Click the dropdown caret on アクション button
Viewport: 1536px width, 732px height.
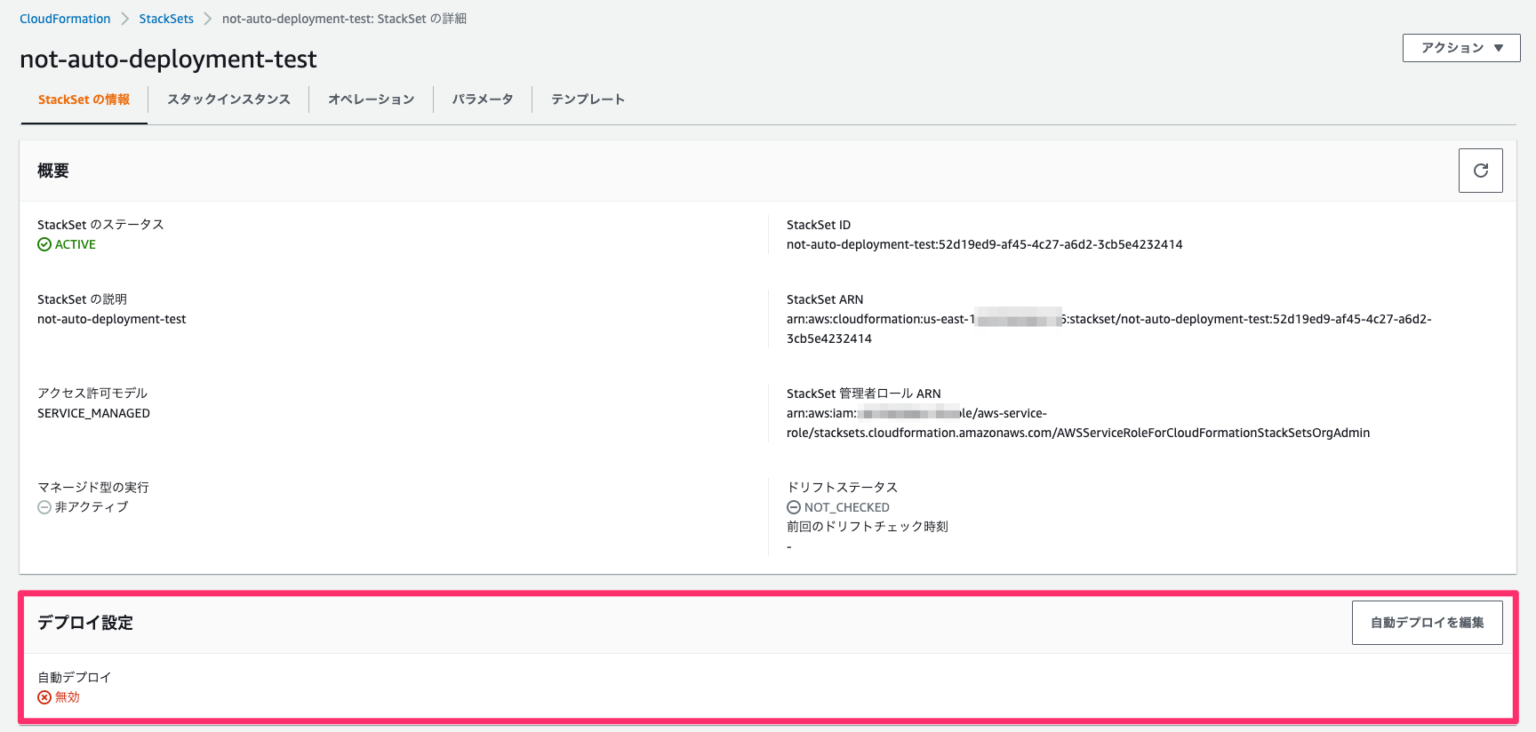(1499, 47)
